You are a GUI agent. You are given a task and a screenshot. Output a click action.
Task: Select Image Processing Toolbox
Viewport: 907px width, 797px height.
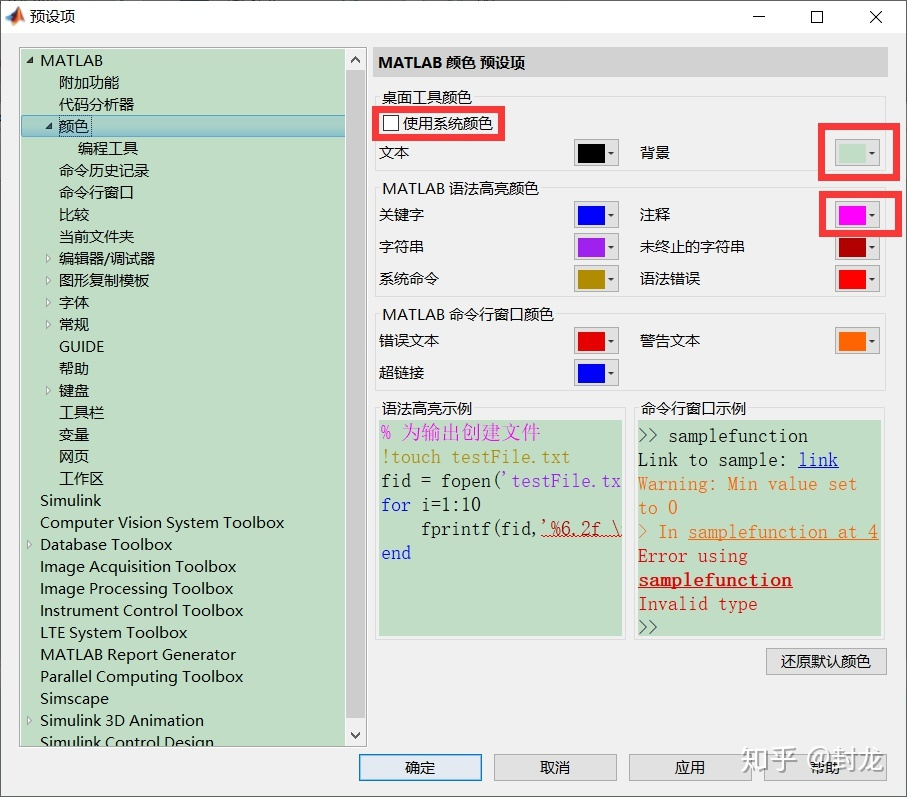(x=137, y=588)
